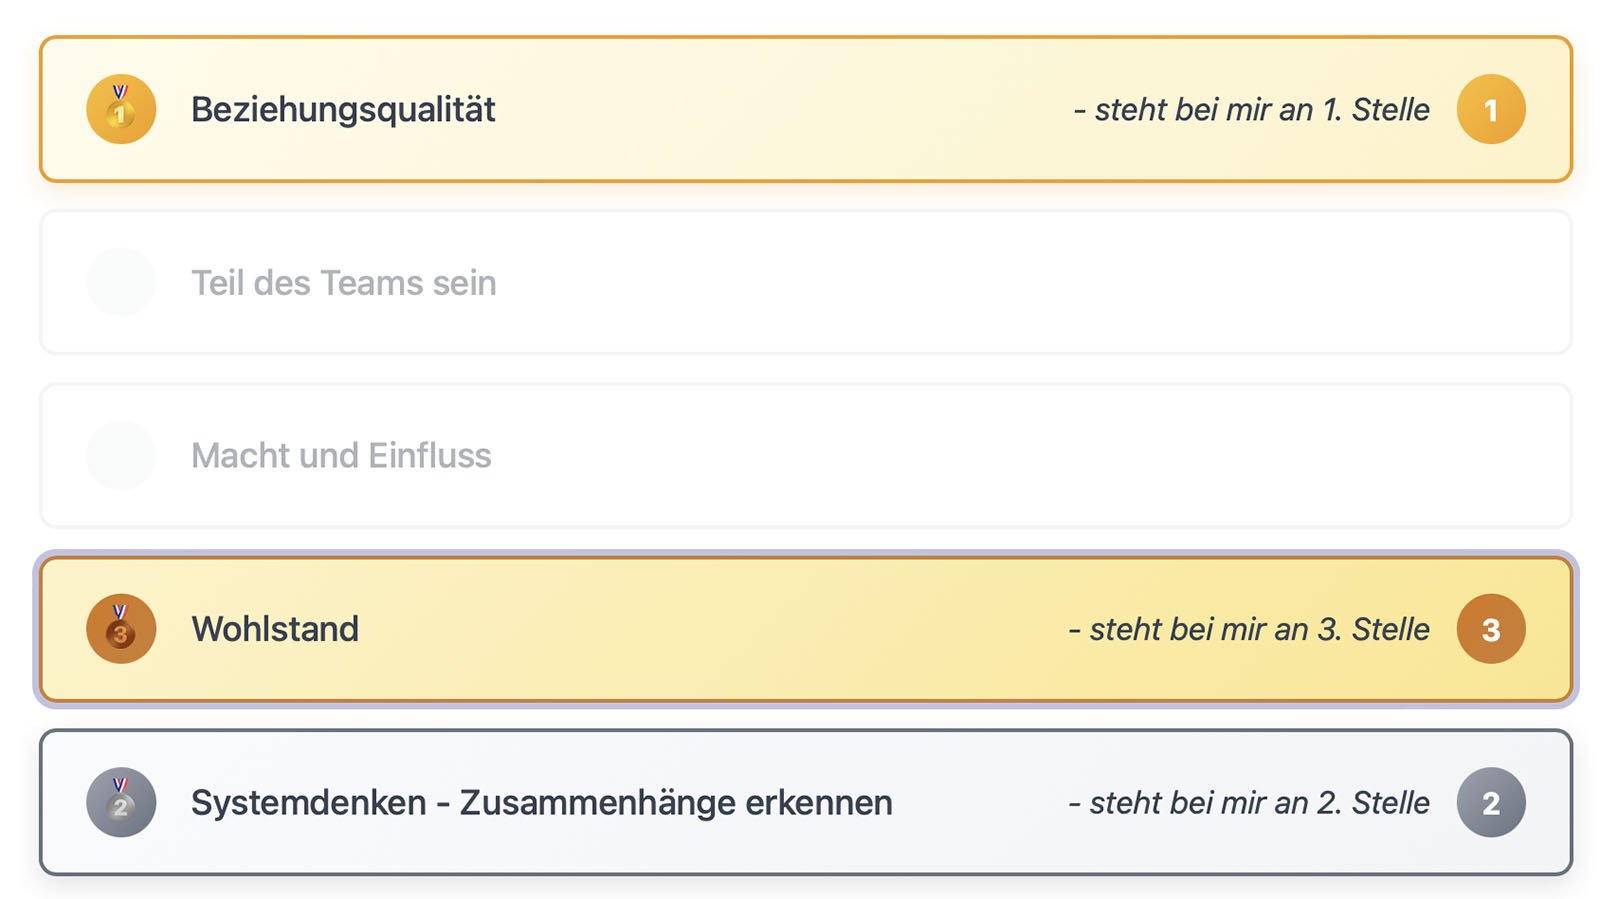The width and height of the screenshot is (1600, 899).
Task: Click the label text Beziehungsqualität
Action: [x=343, y=108]
